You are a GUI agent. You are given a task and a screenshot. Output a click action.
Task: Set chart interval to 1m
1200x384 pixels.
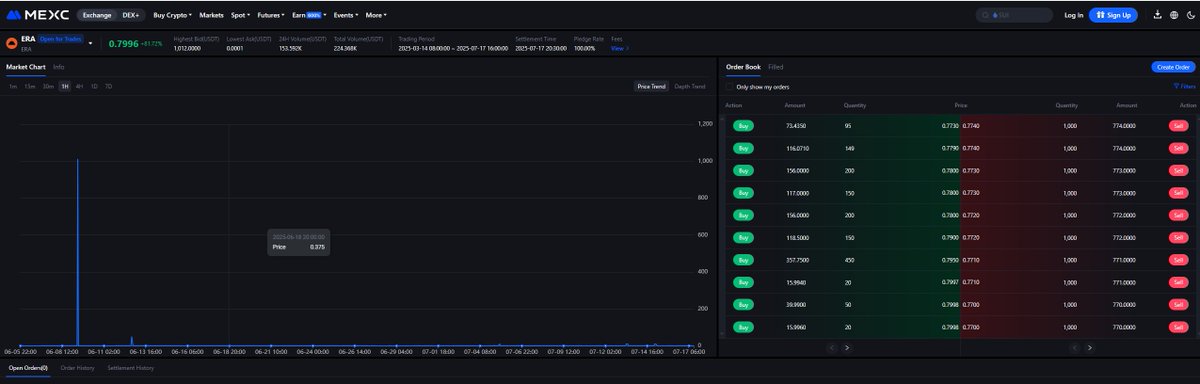13,87
